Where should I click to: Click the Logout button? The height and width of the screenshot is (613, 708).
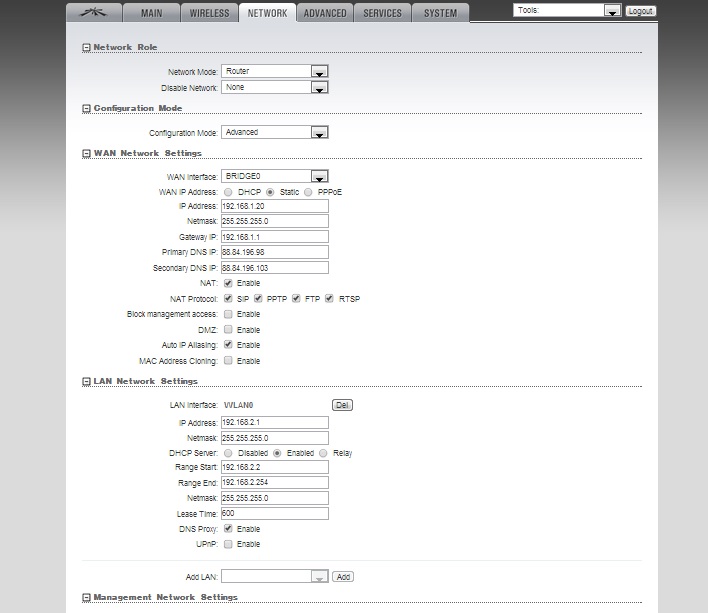click(640, 11)
